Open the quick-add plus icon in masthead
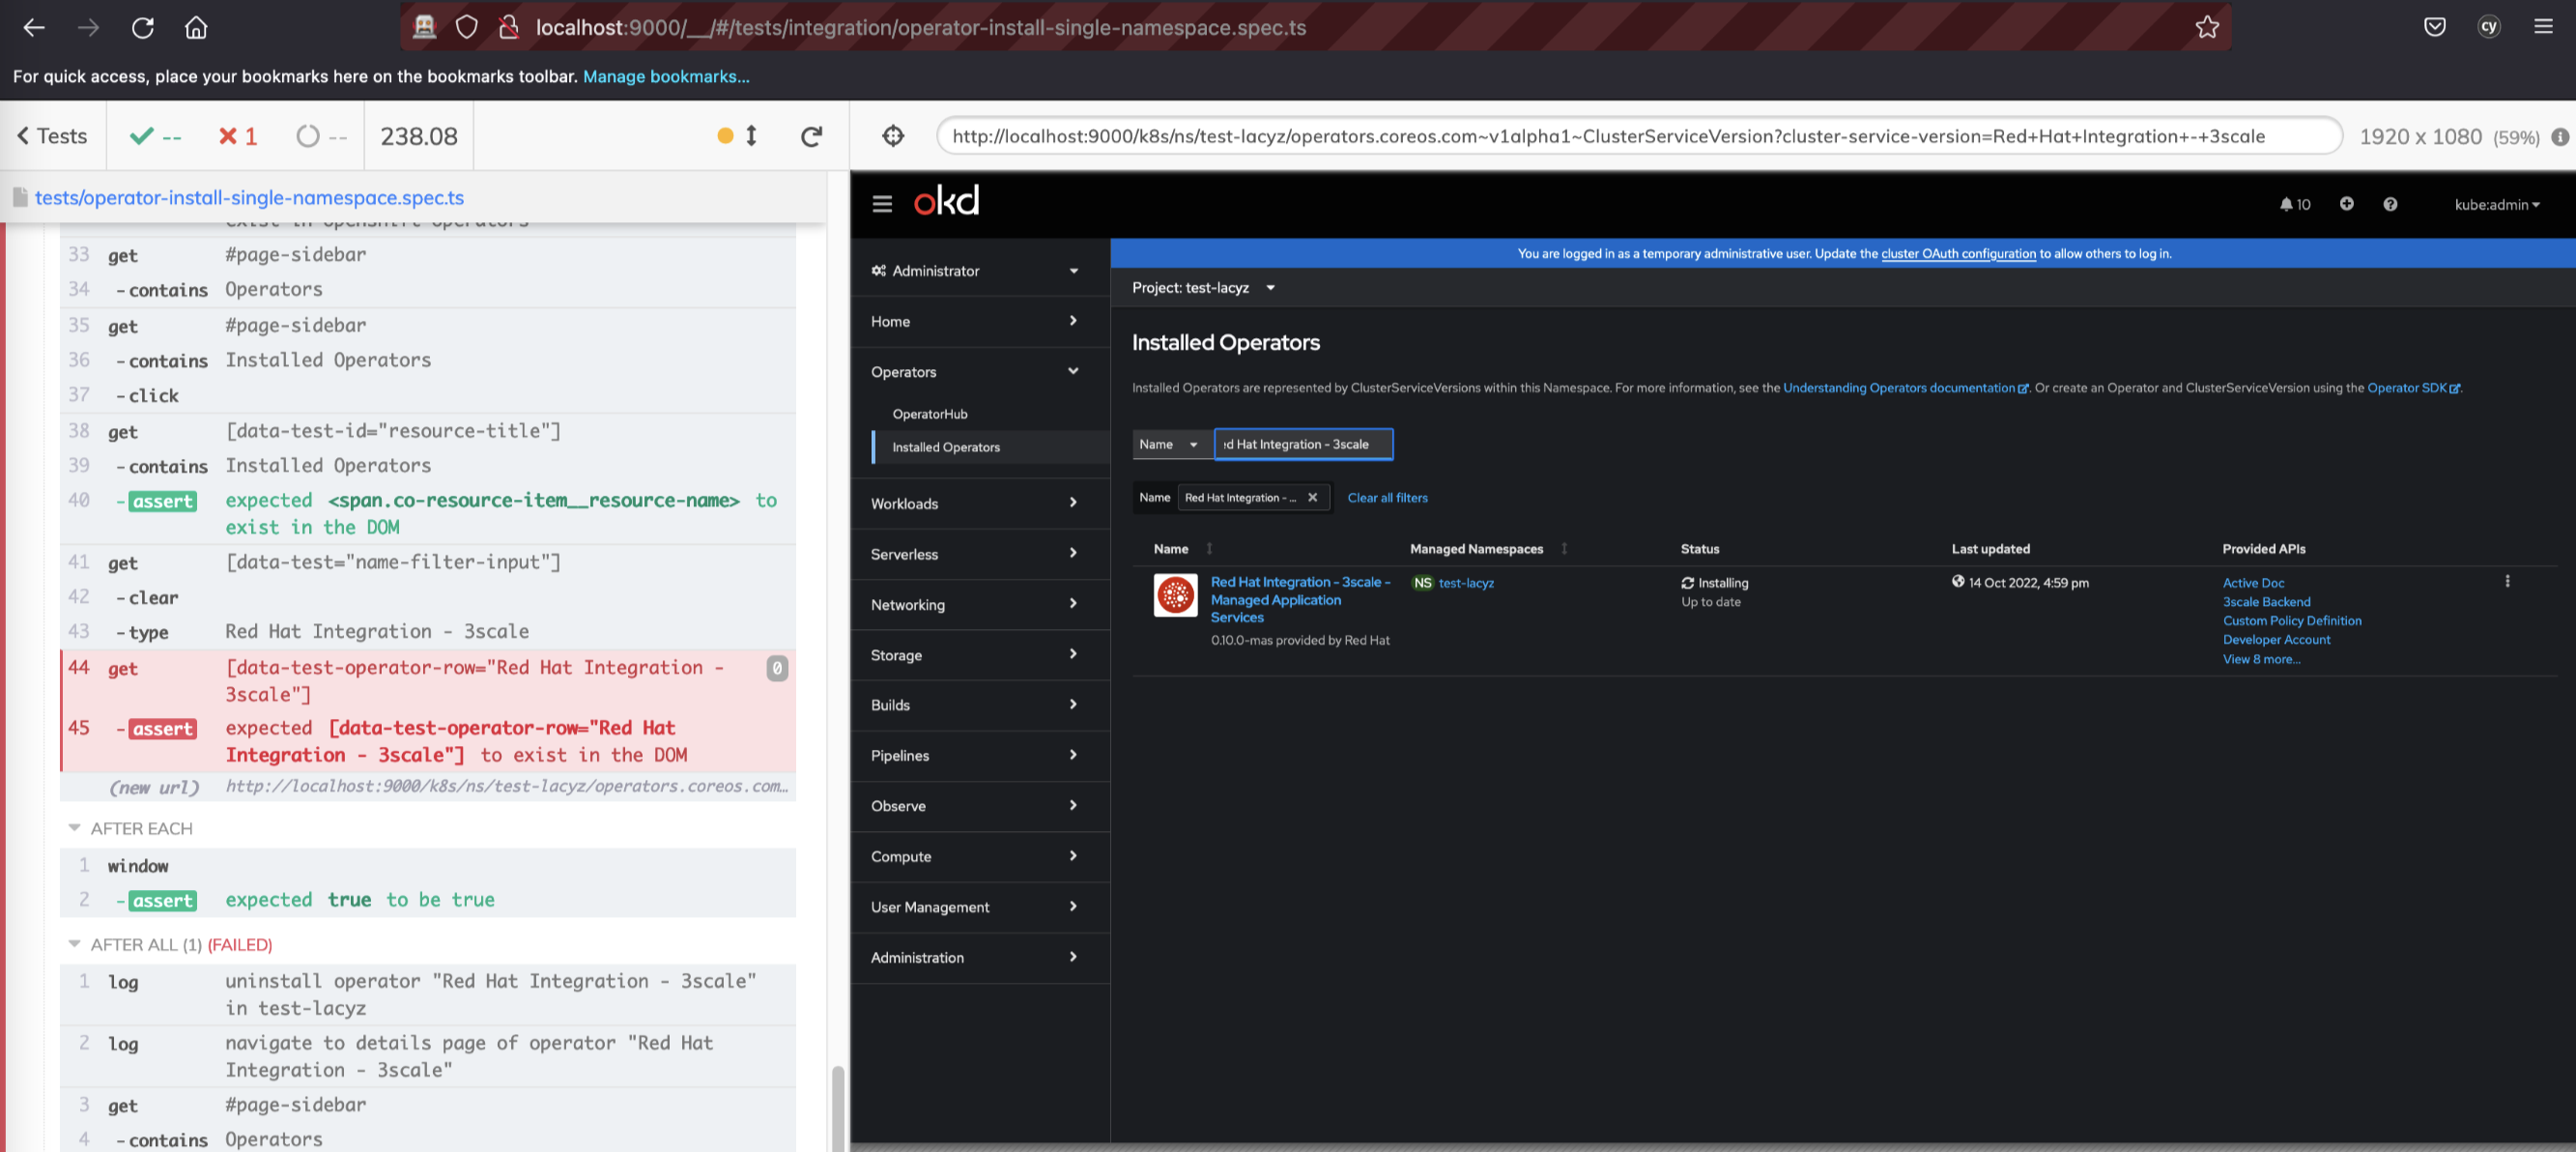This screenshot has width=2576, height=1152. click(x=2346, y=204)
